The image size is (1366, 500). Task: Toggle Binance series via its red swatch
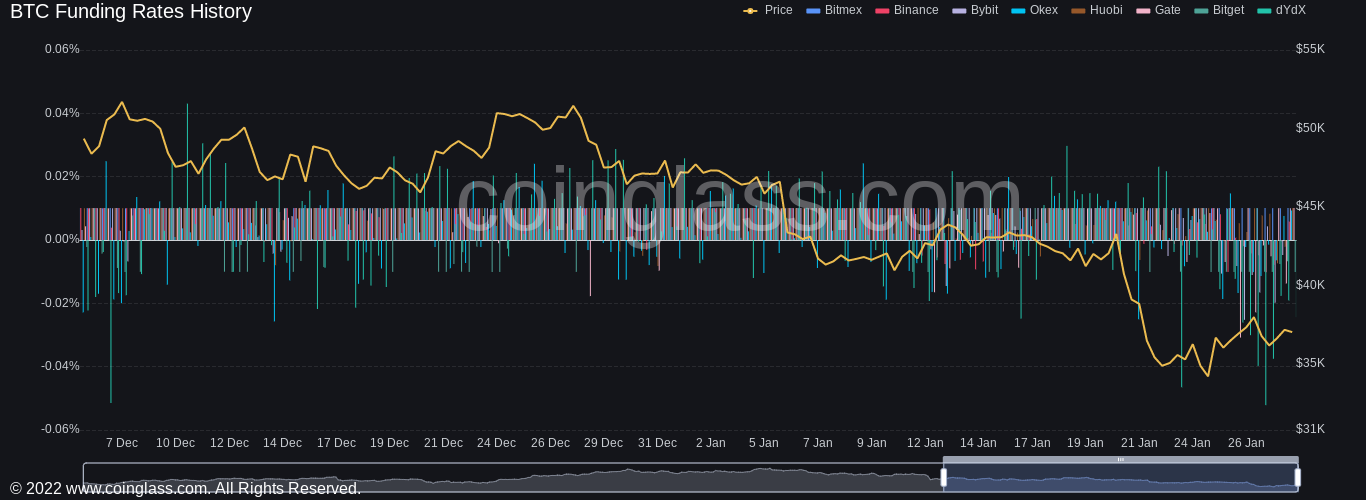click(x=882, y=10)
